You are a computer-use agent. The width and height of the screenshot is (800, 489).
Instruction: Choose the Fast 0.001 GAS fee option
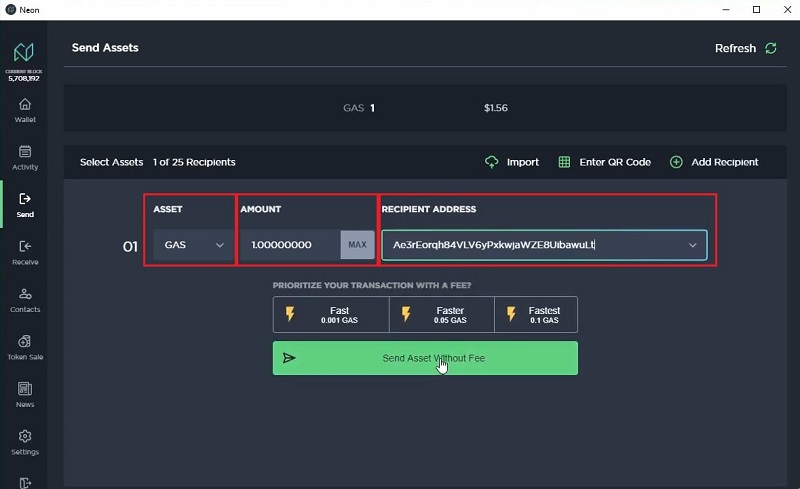331,315
